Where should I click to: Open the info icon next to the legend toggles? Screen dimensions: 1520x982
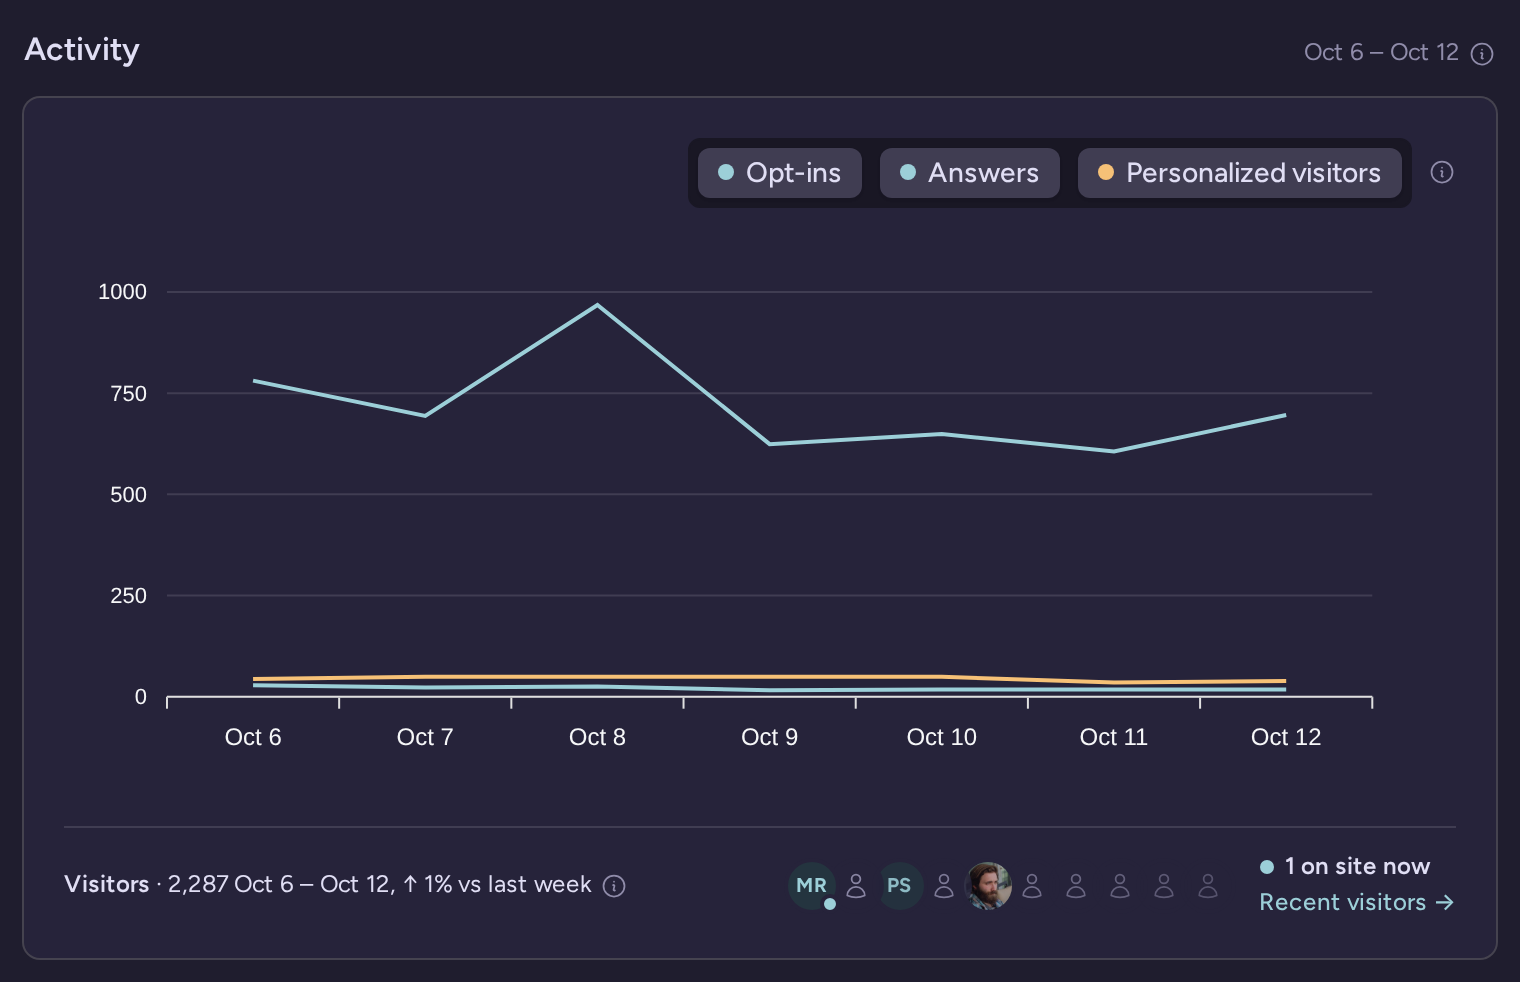tap(1442, 172)
